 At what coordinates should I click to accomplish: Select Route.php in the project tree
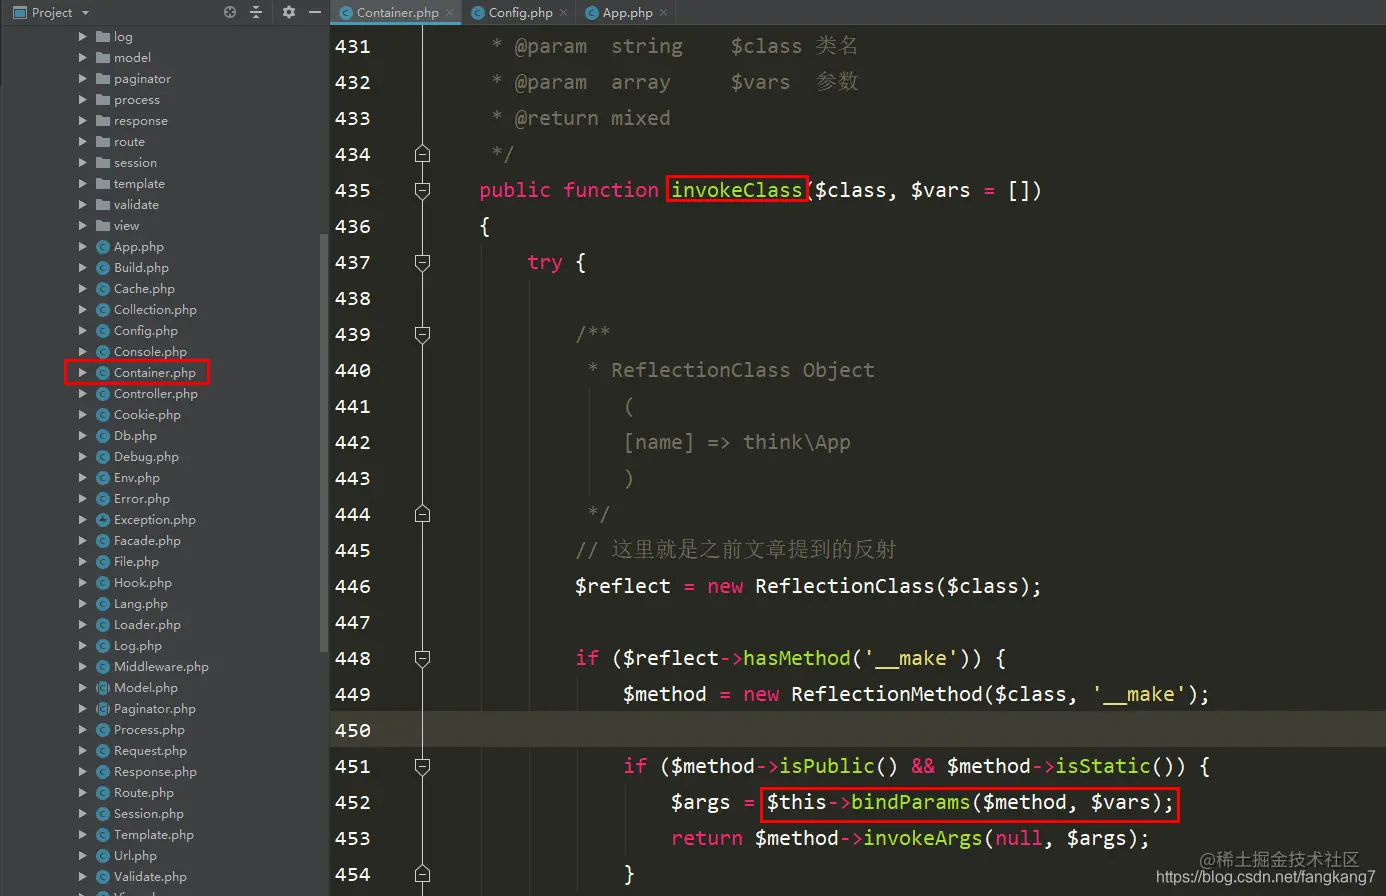click(x=143, y=793)
